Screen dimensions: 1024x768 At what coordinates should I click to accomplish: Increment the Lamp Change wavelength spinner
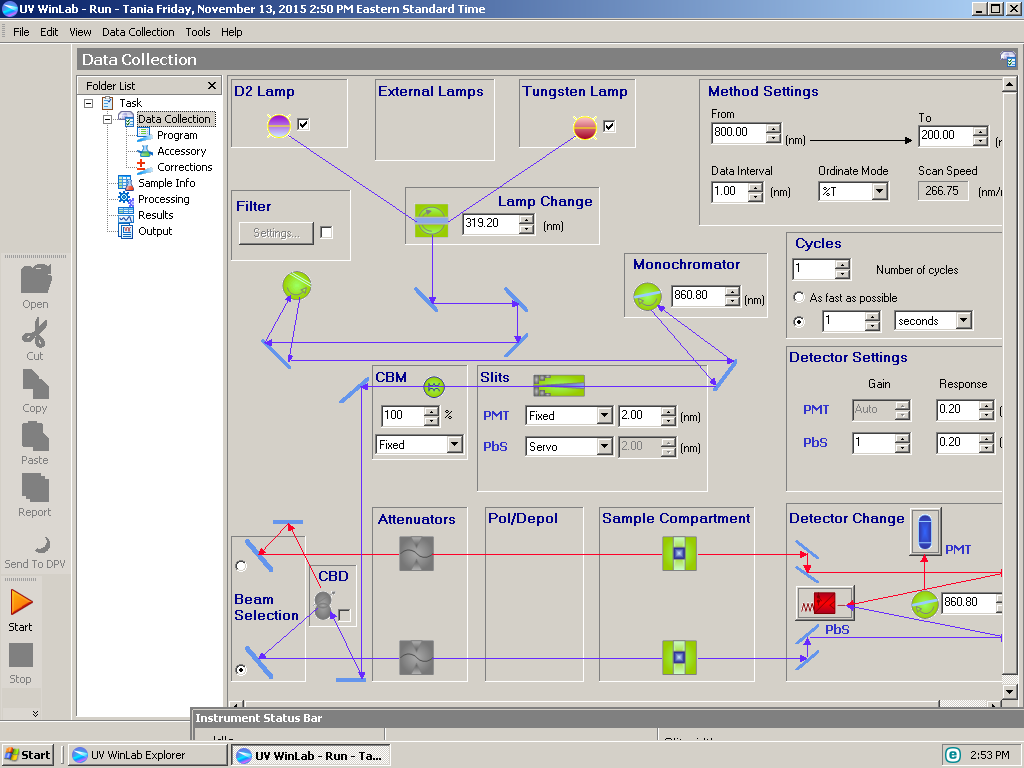[x=526, y=219]
